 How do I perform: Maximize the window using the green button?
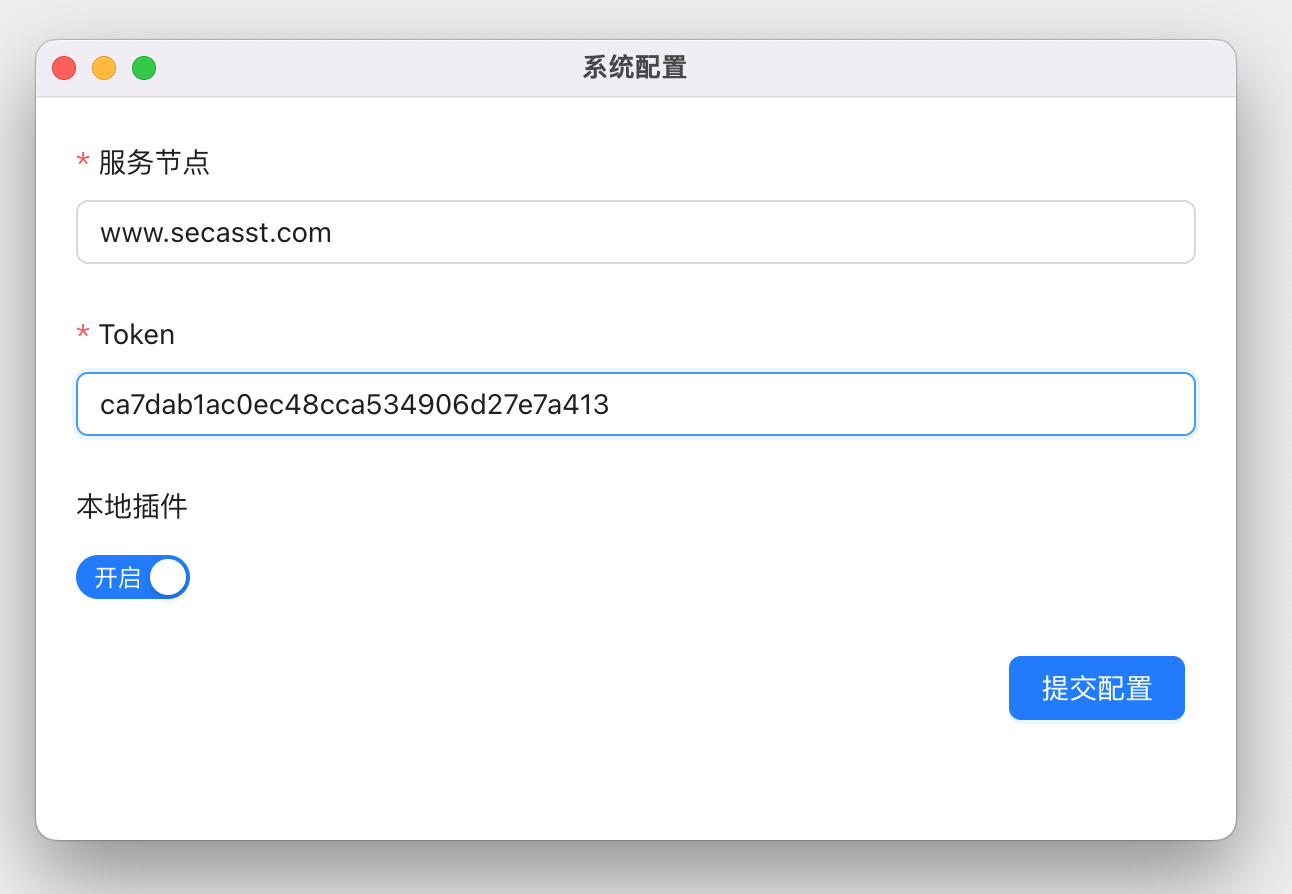tap(144, 68)
